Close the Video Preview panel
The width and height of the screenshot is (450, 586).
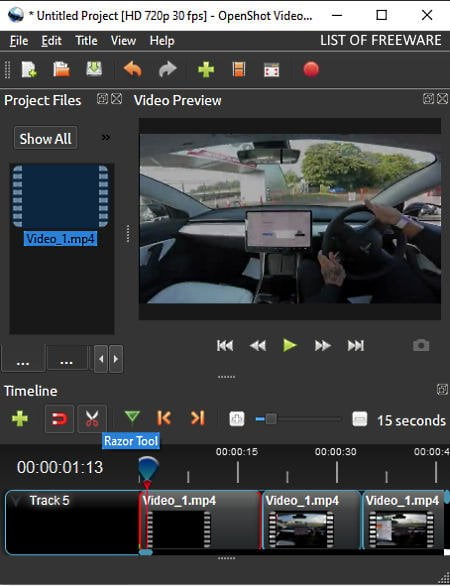coord(443,99)
